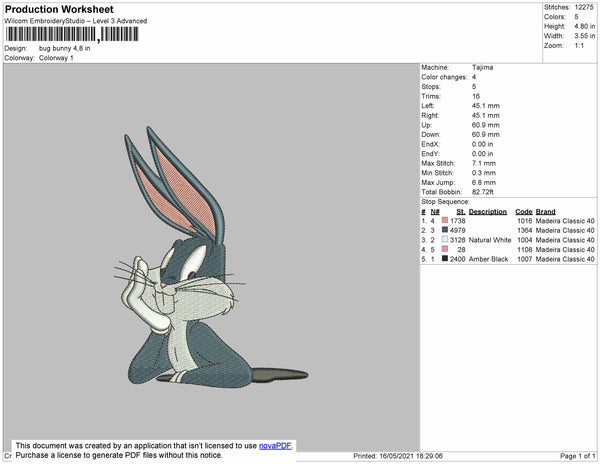Click the Min Stitch value 0.3 mm

484,173
